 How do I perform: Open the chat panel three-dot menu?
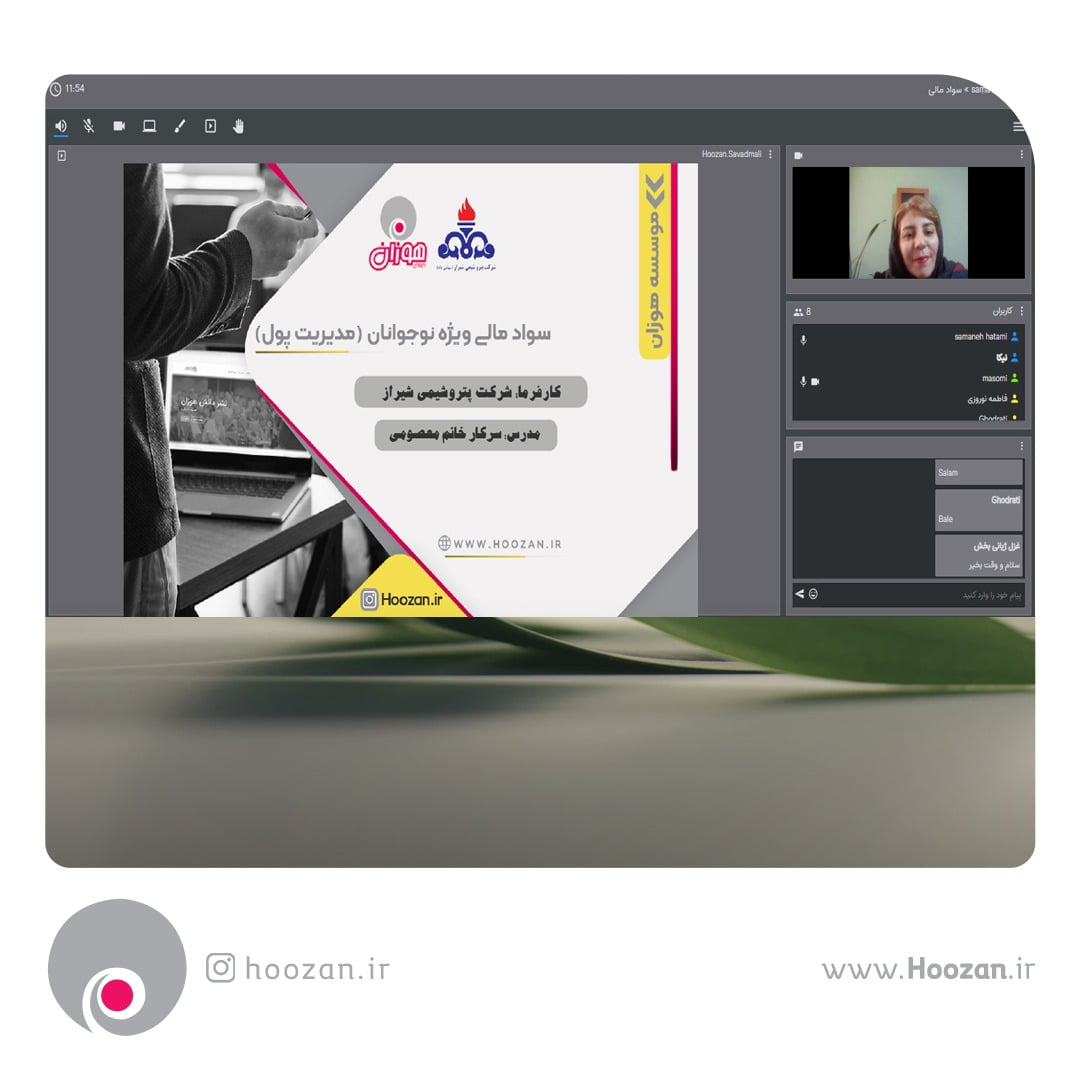(x=1021, y=446)
